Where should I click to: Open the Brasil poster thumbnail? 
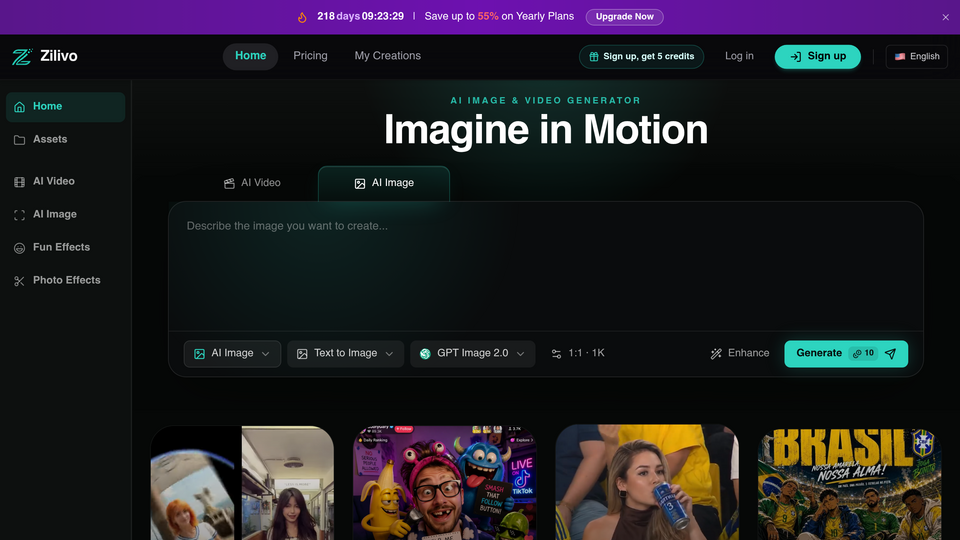[850, 483]
